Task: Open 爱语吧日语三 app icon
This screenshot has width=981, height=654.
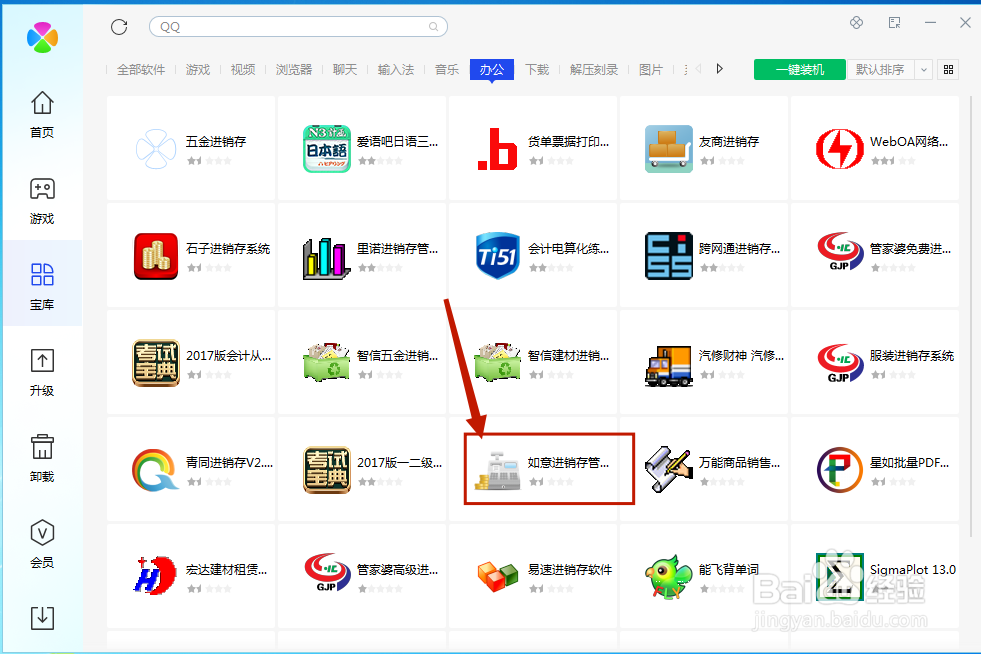Action: [327, 149]
